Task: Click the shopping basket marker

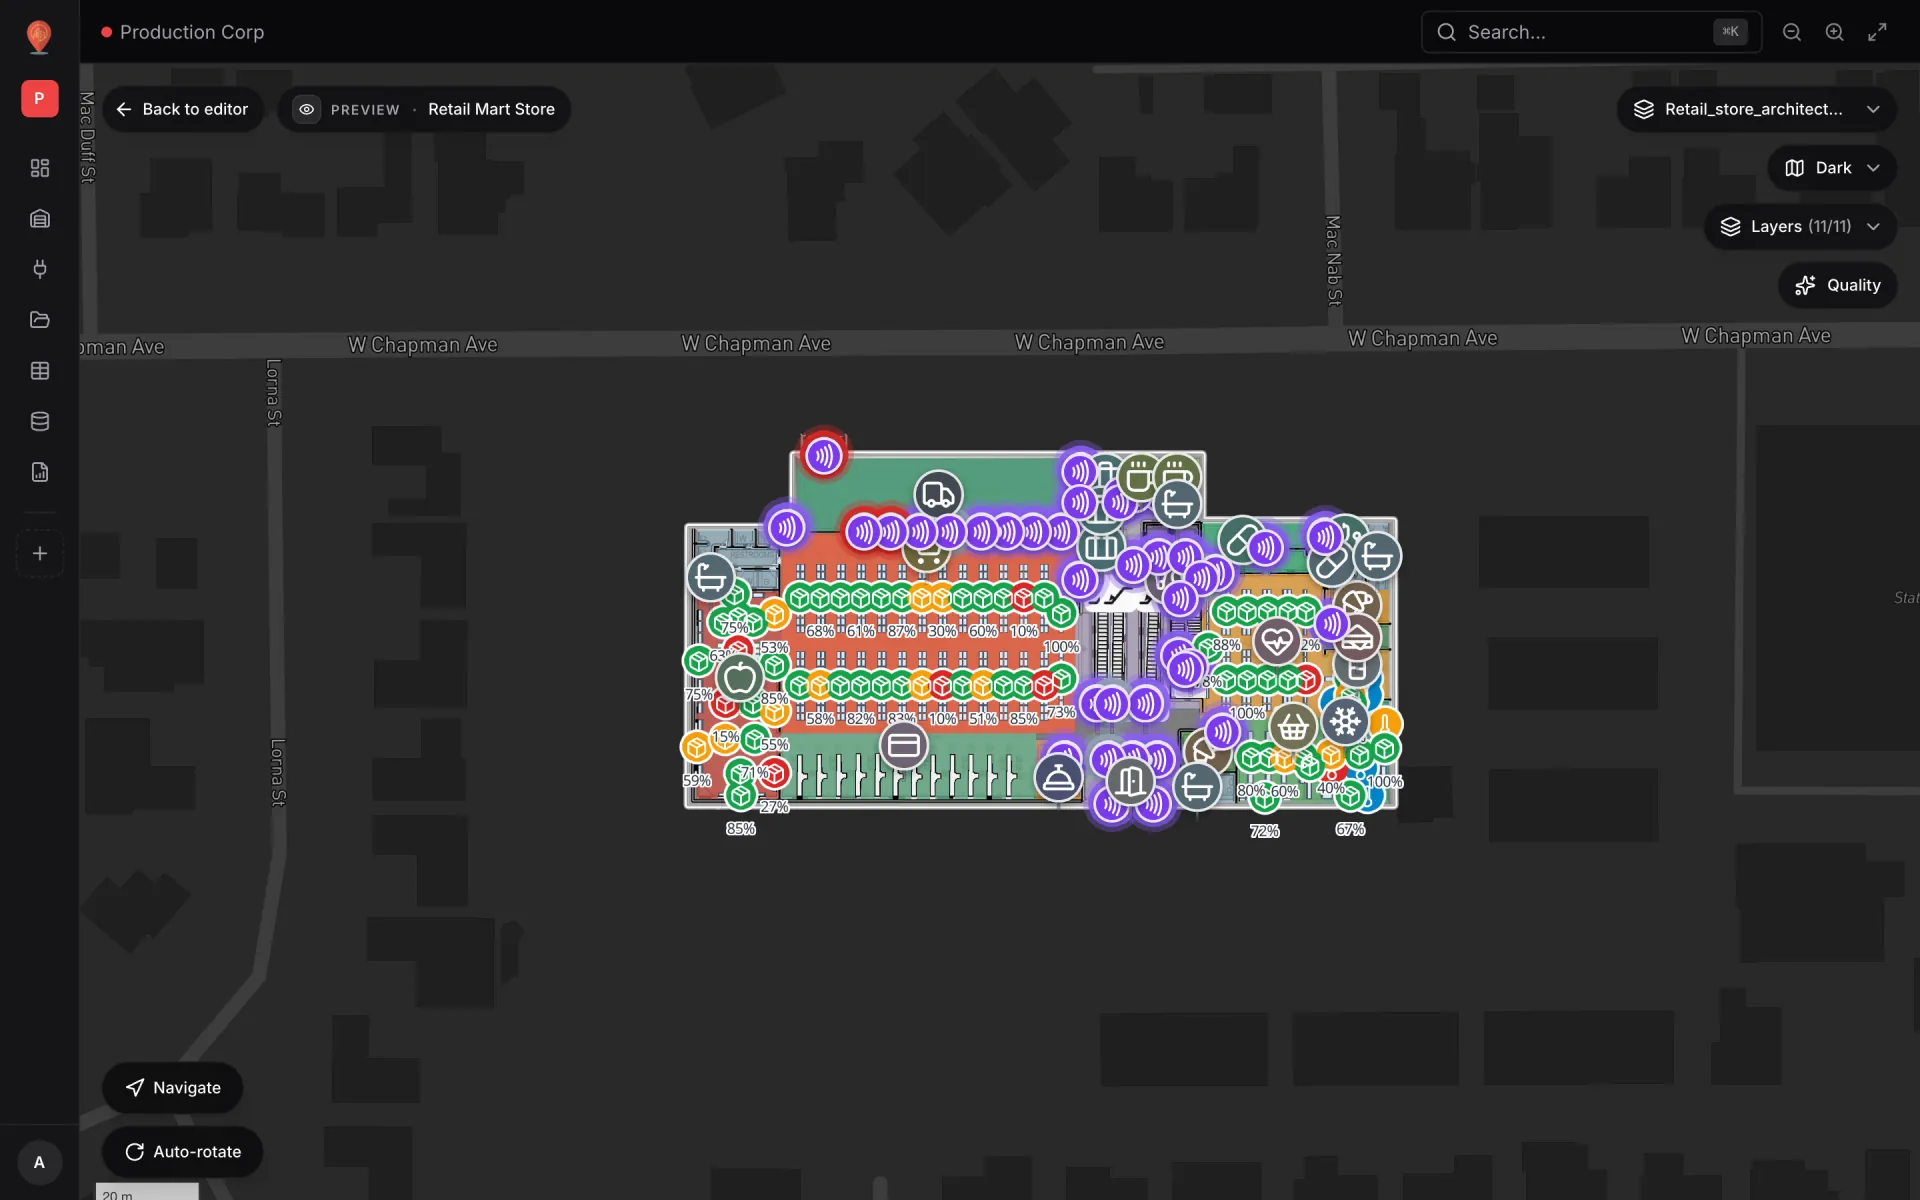Action: click(1293, 728)
